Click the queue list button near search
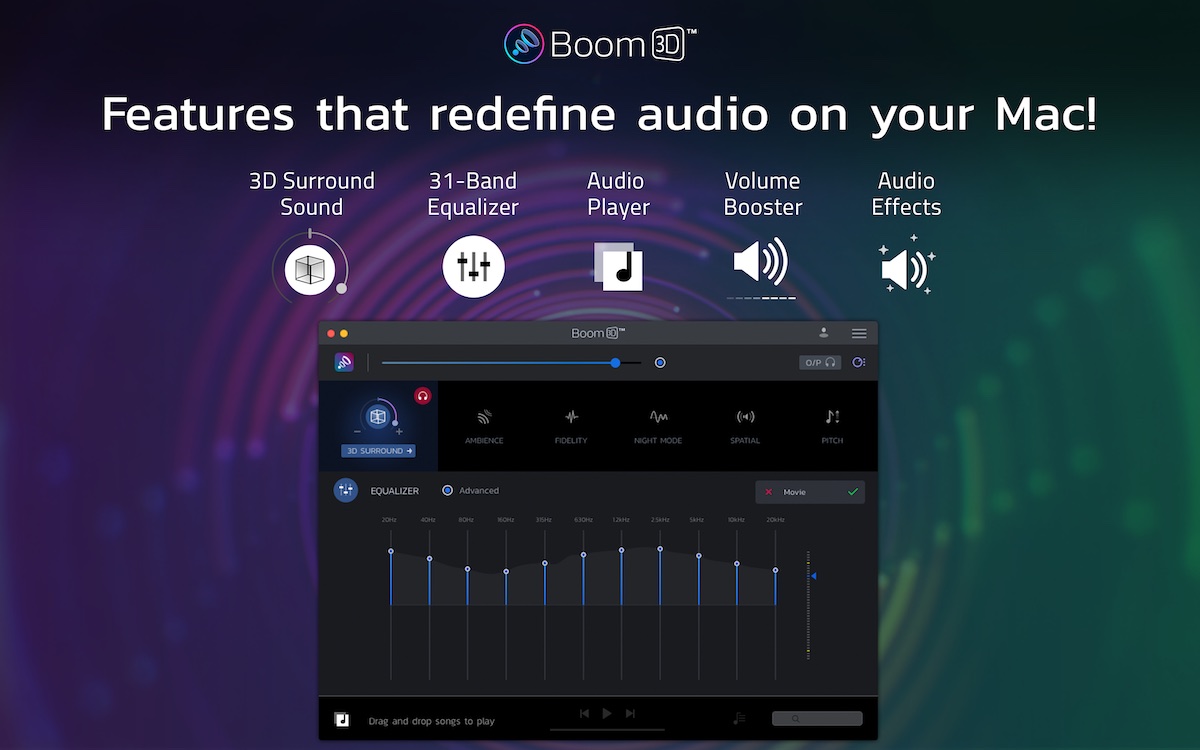1200x750 pixels. (x=738, y=718)
